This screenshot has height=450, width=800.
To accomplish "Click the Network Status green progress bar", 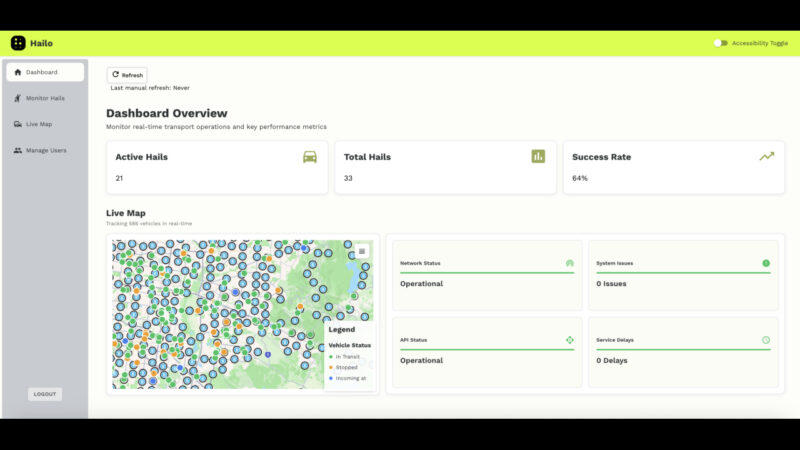I will [x=487, y=273].
